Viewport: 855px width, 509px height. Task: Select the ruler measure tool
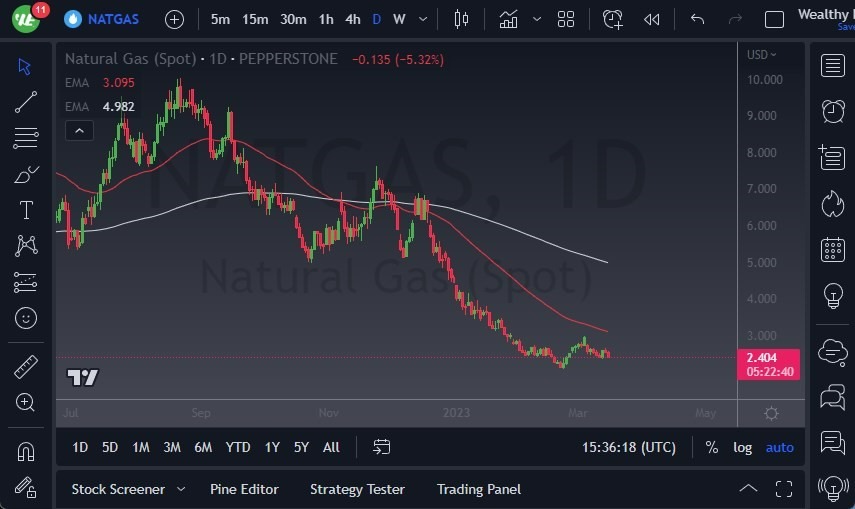[x=26, y=367]
